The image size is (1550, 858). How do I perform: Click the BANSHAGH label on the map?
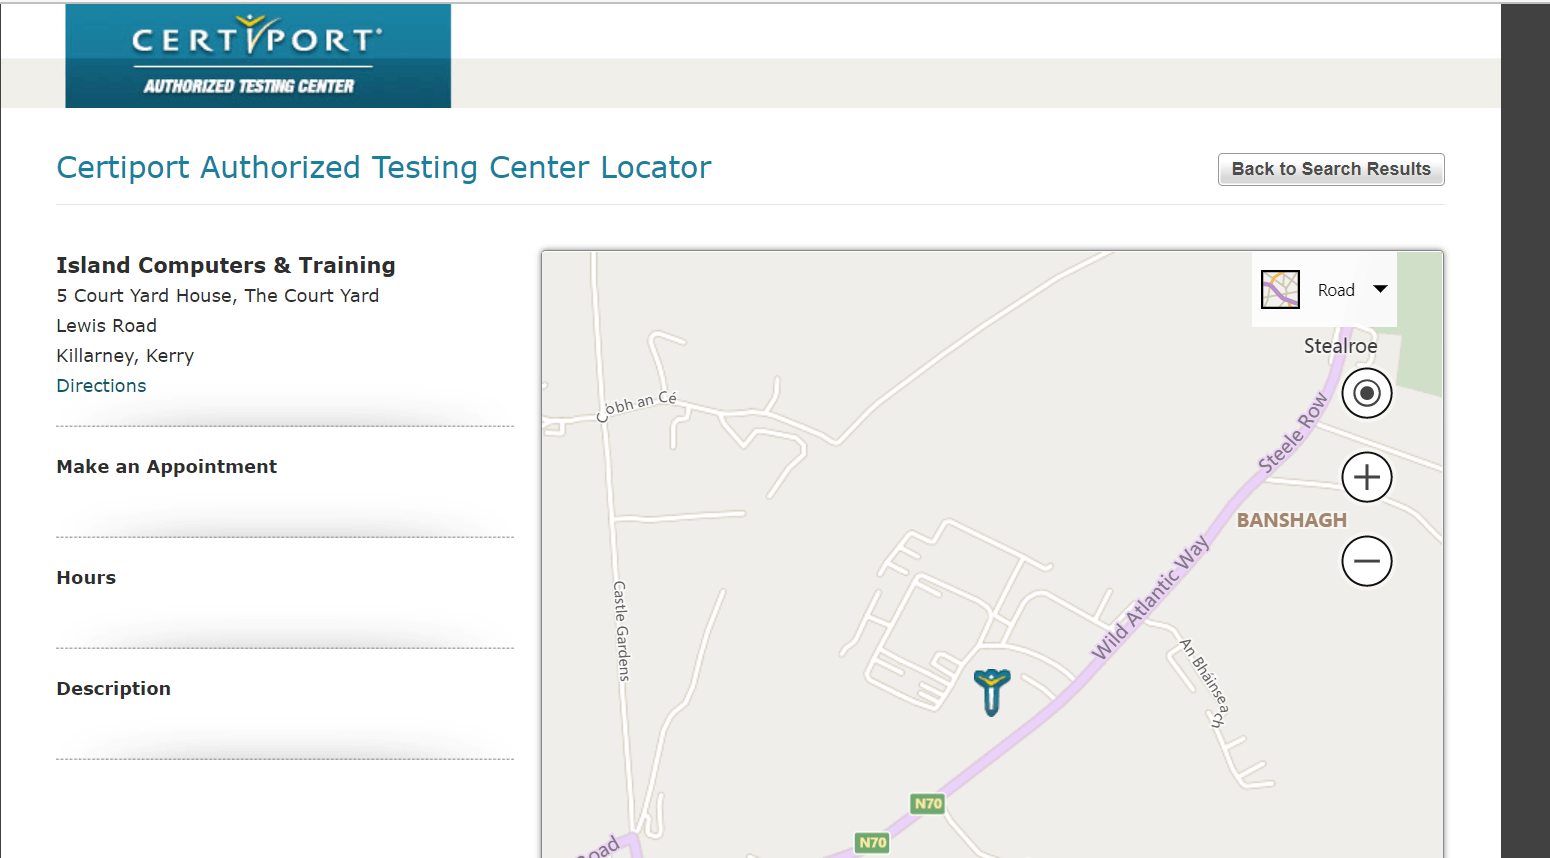pos(1292,520)
